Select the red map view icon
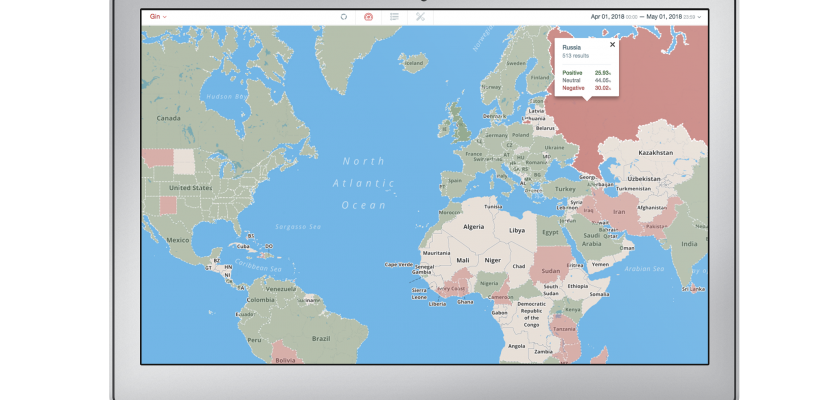 [368, 17]
